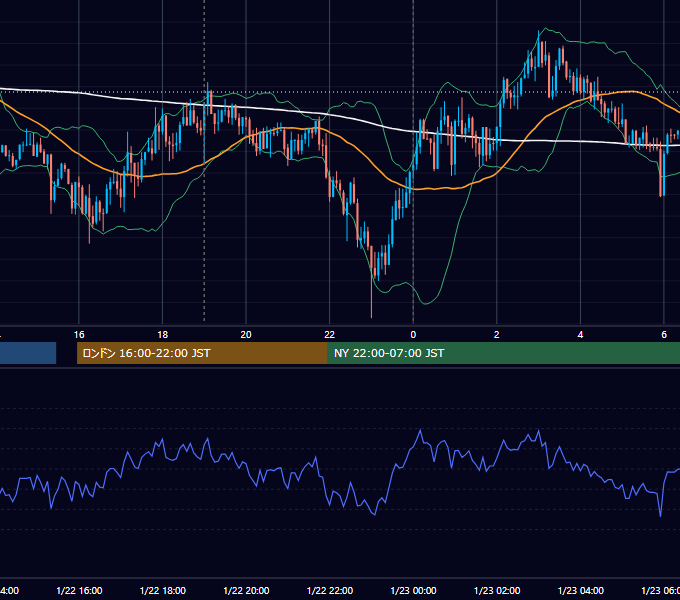Click the 0 hour tick label
Viewport: 680px width, 600px height.
[413, 335]
